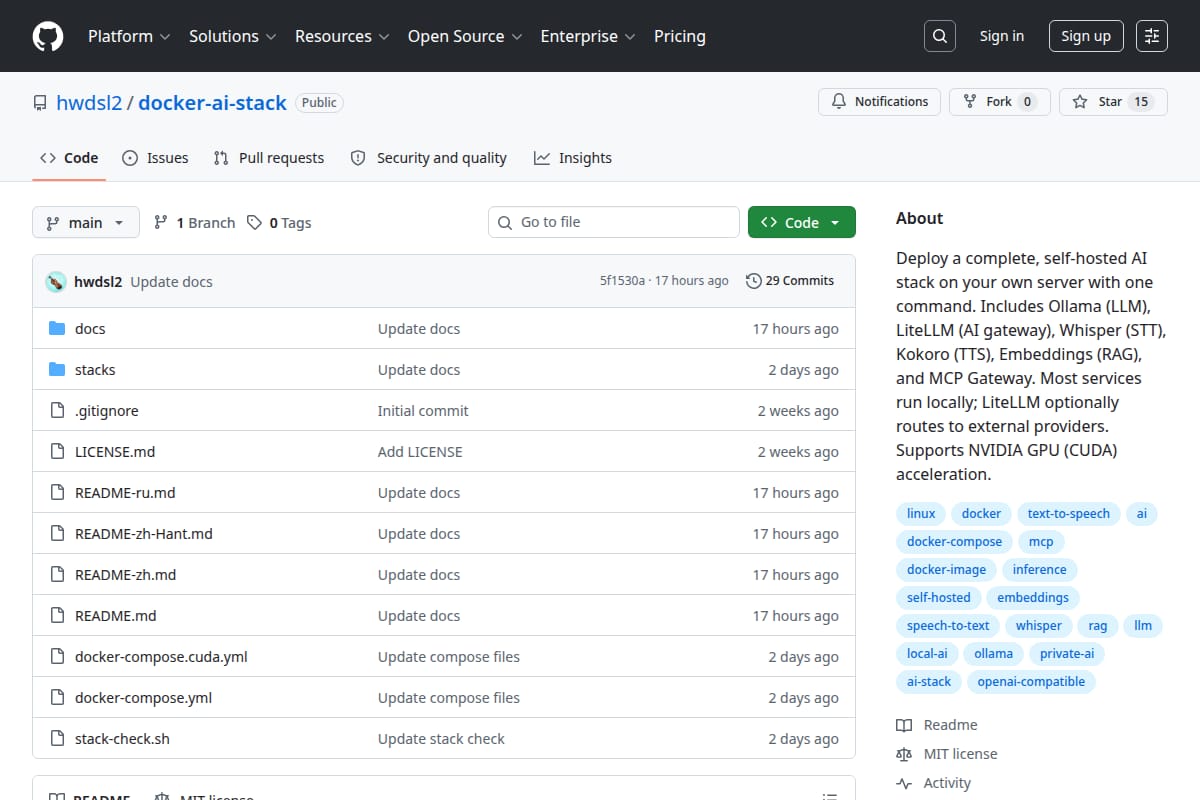Switch to the Code tab
Image resolution: width=1200 pixels, height=800 pixels.
(x=69, y=158)
